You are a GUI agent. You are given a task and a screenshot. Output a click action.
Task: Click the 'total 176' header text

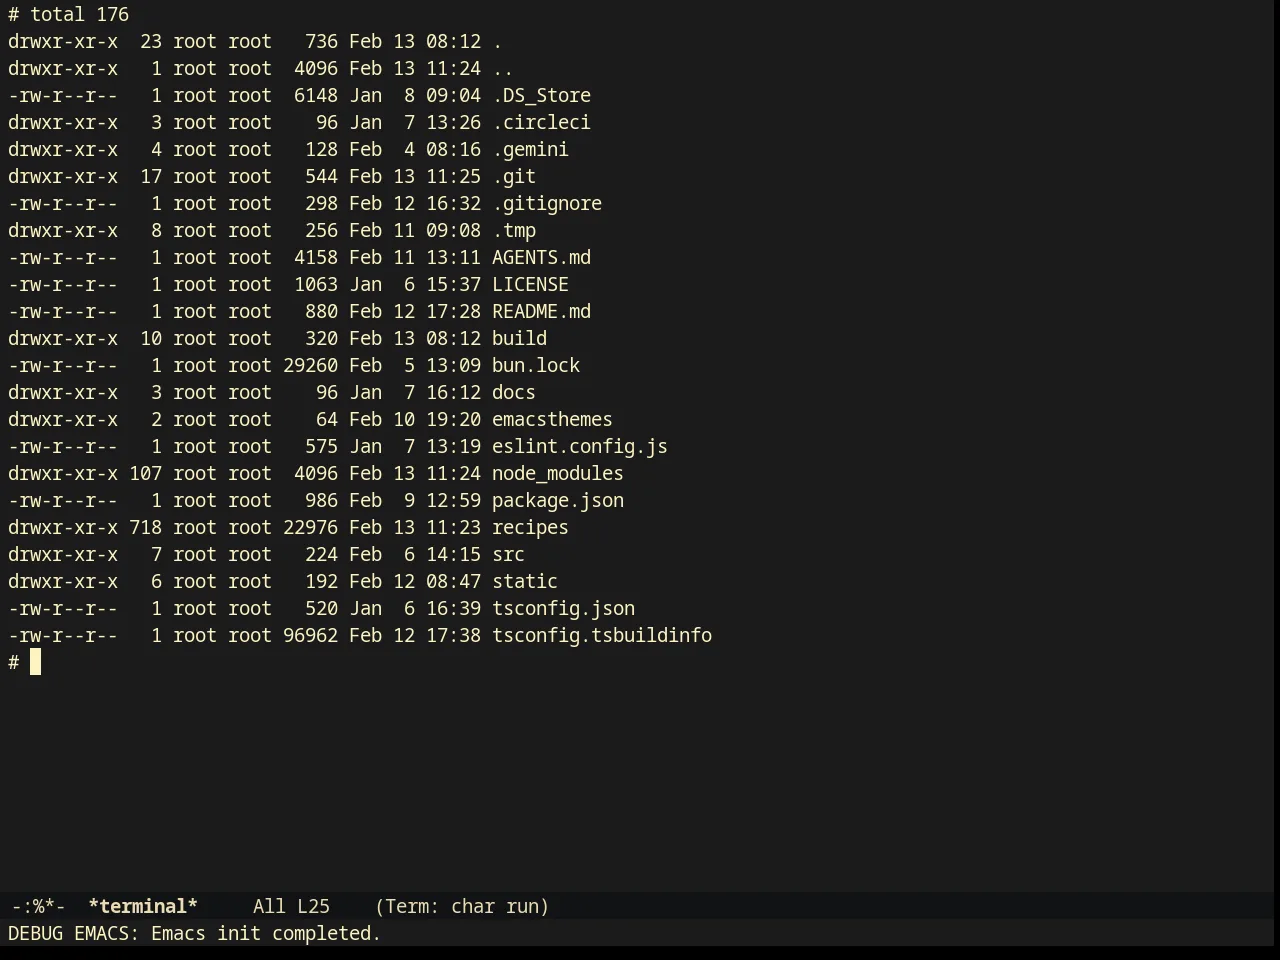pyautogui.click(x=79, y=14)
